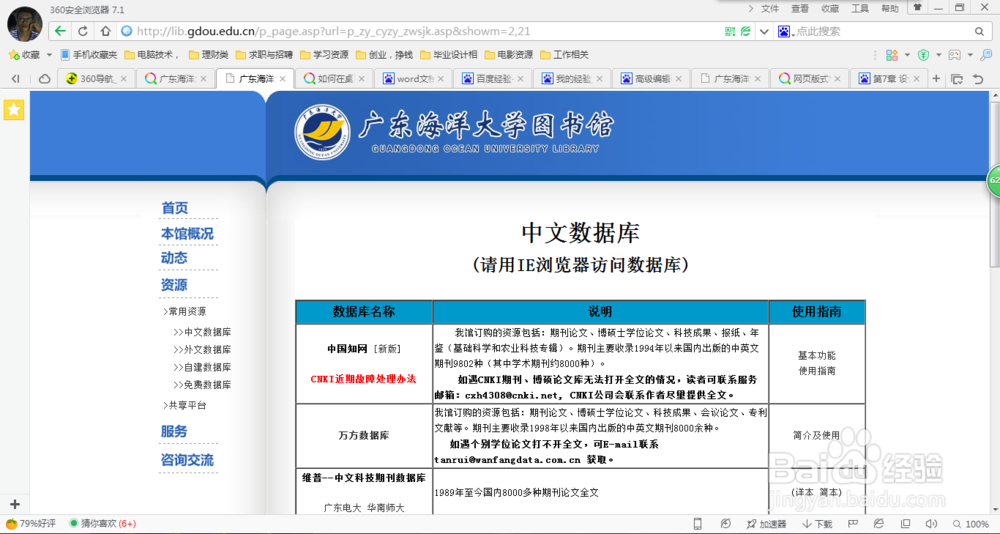
Task: Click user avatar photo in top-left
Action: (24, 24)
